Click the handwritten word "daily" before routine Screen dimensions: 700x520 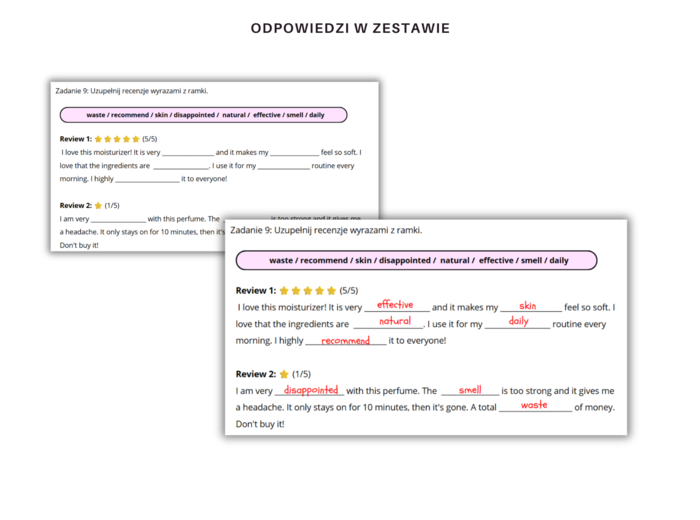pos(518,322)
